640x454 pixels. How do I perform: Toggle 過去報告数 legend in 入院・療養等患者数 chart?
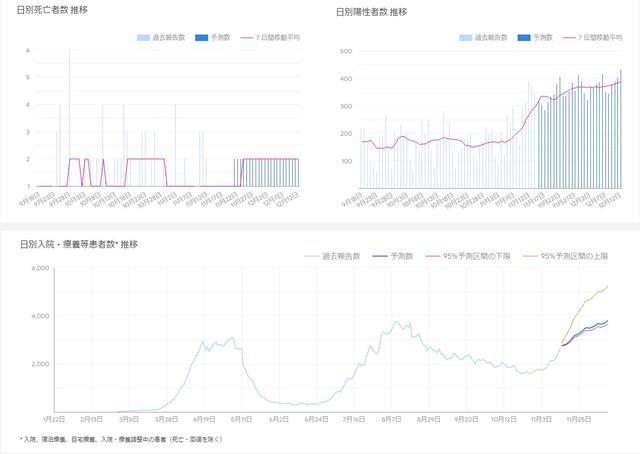point(332,256)
